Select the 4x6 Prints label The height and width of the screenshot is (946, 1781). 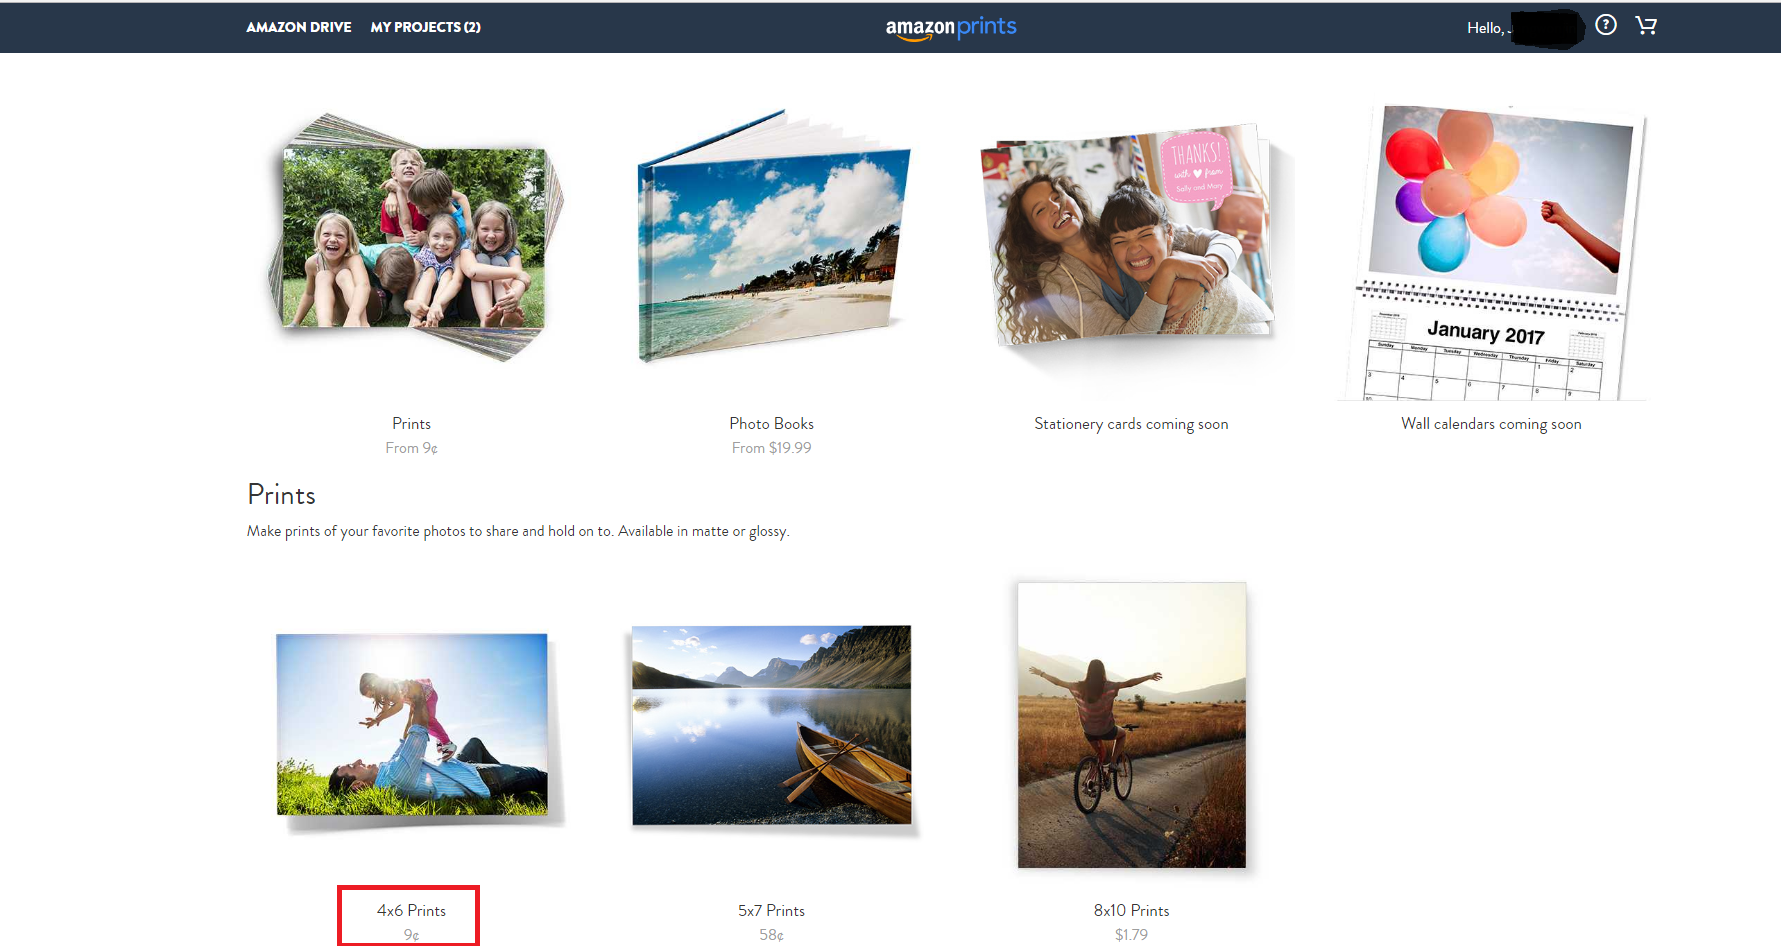(x=411, y=911)
